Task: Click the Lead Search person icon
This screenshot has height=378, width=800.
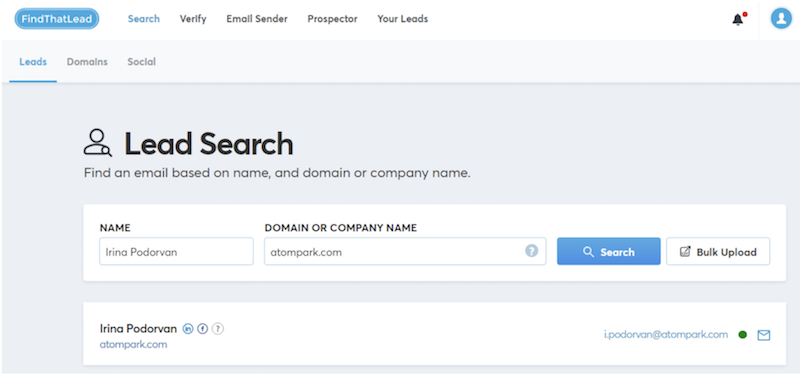Action: [97, 143]
